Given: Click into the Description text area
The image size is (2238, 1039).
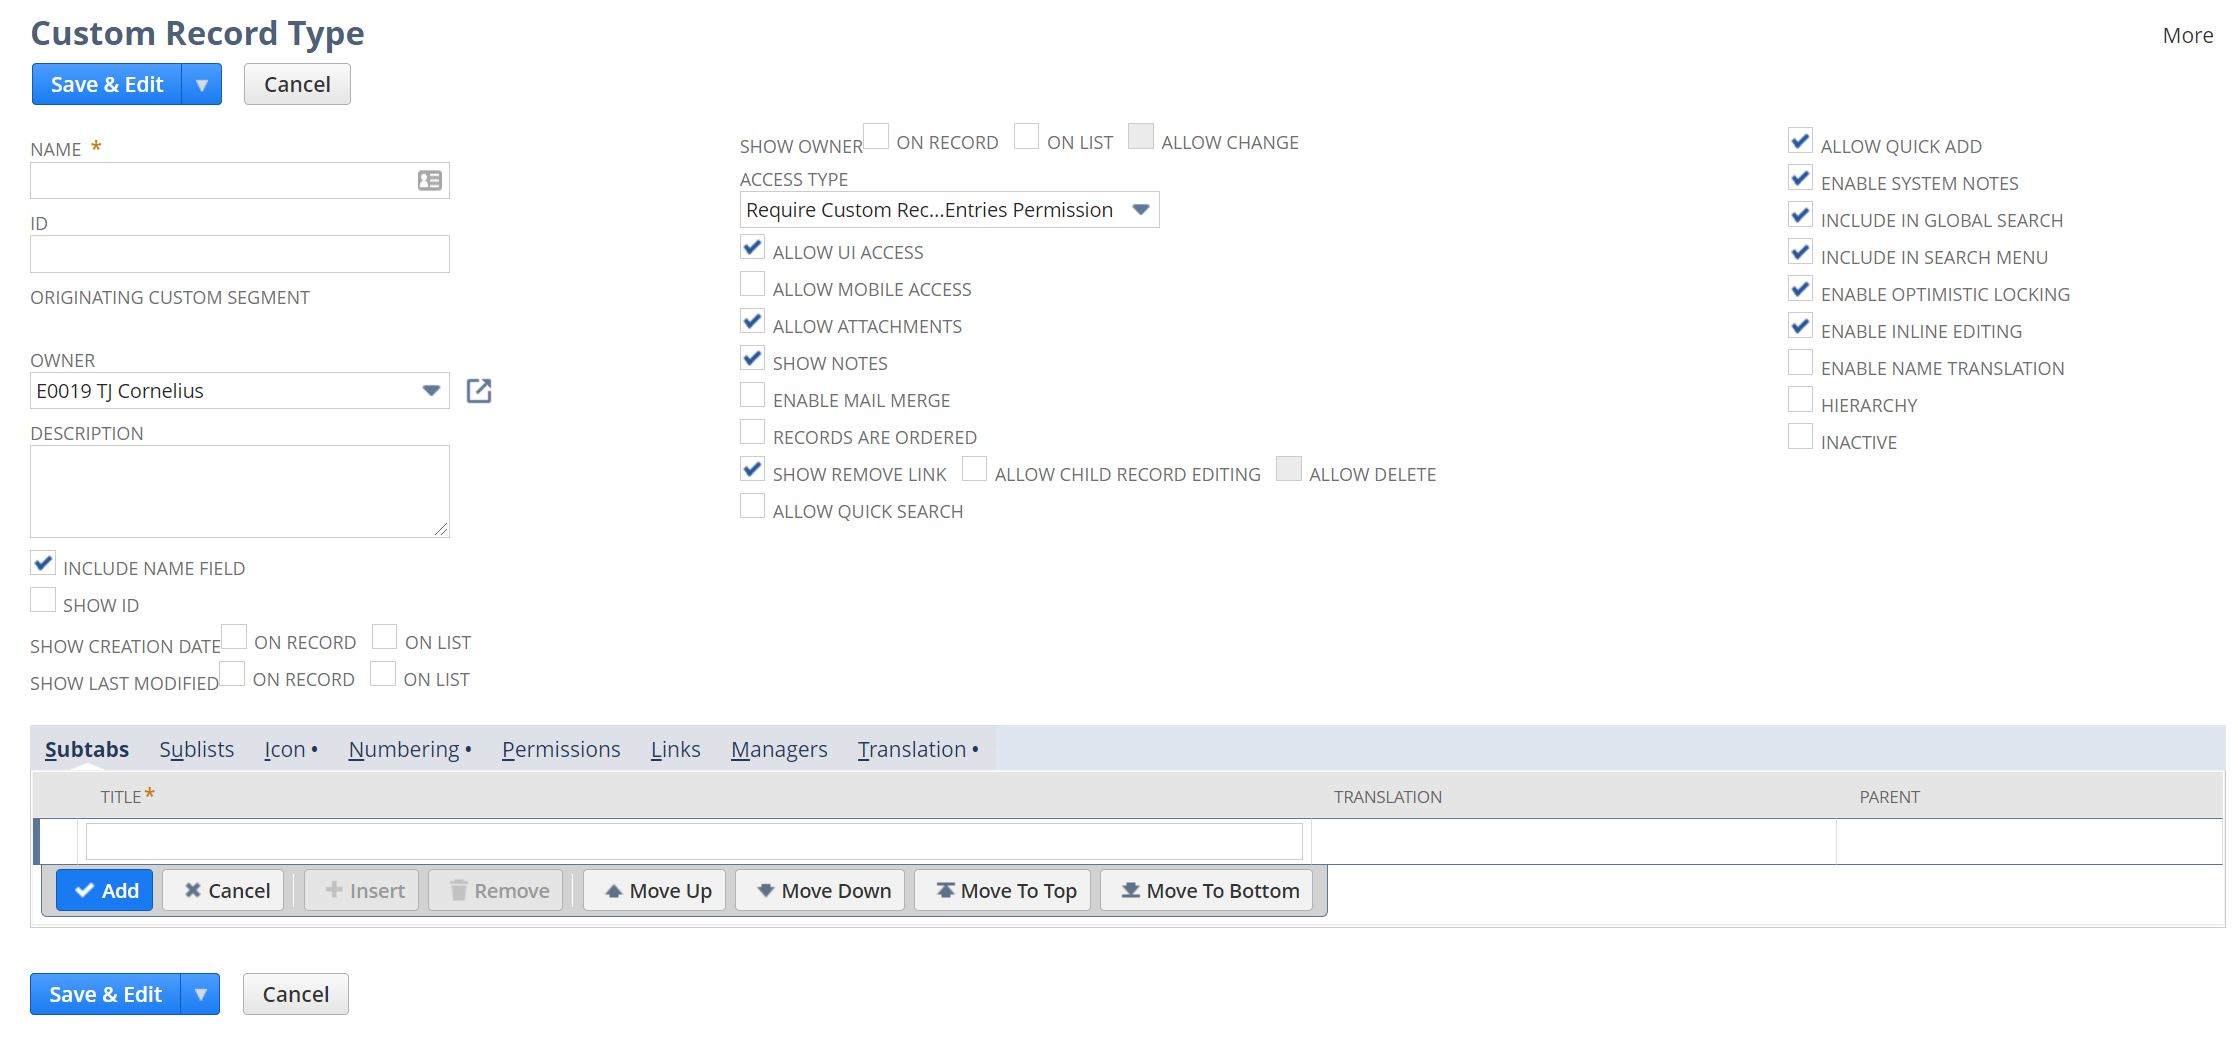Looking at the screenshot, I should [240, 491].
